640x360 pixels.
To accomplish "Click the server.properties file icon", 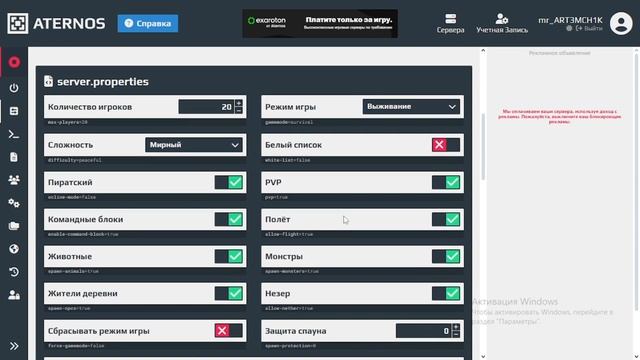I will (48, 81).
